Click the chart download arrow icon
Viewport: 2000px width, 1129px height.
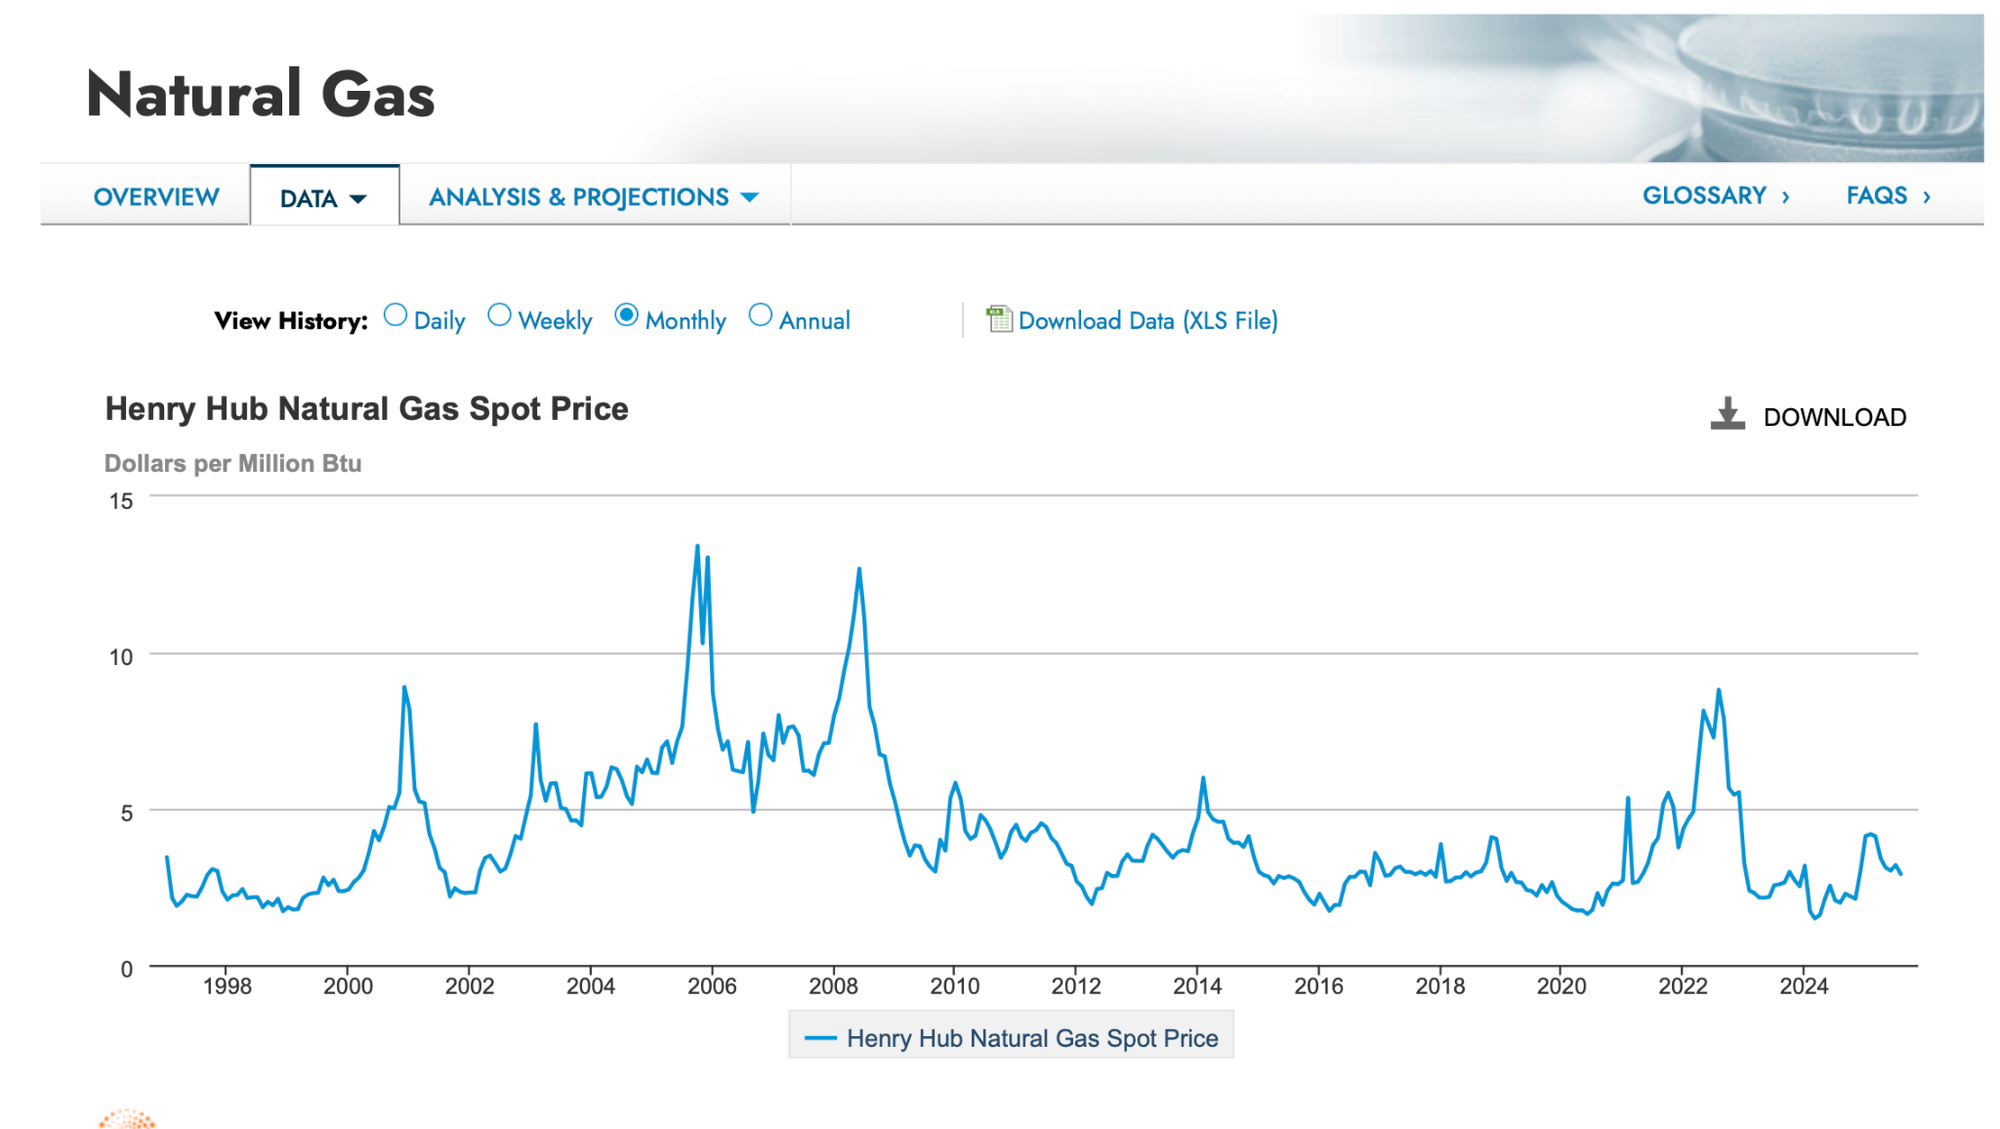[x=1727, y=414]
